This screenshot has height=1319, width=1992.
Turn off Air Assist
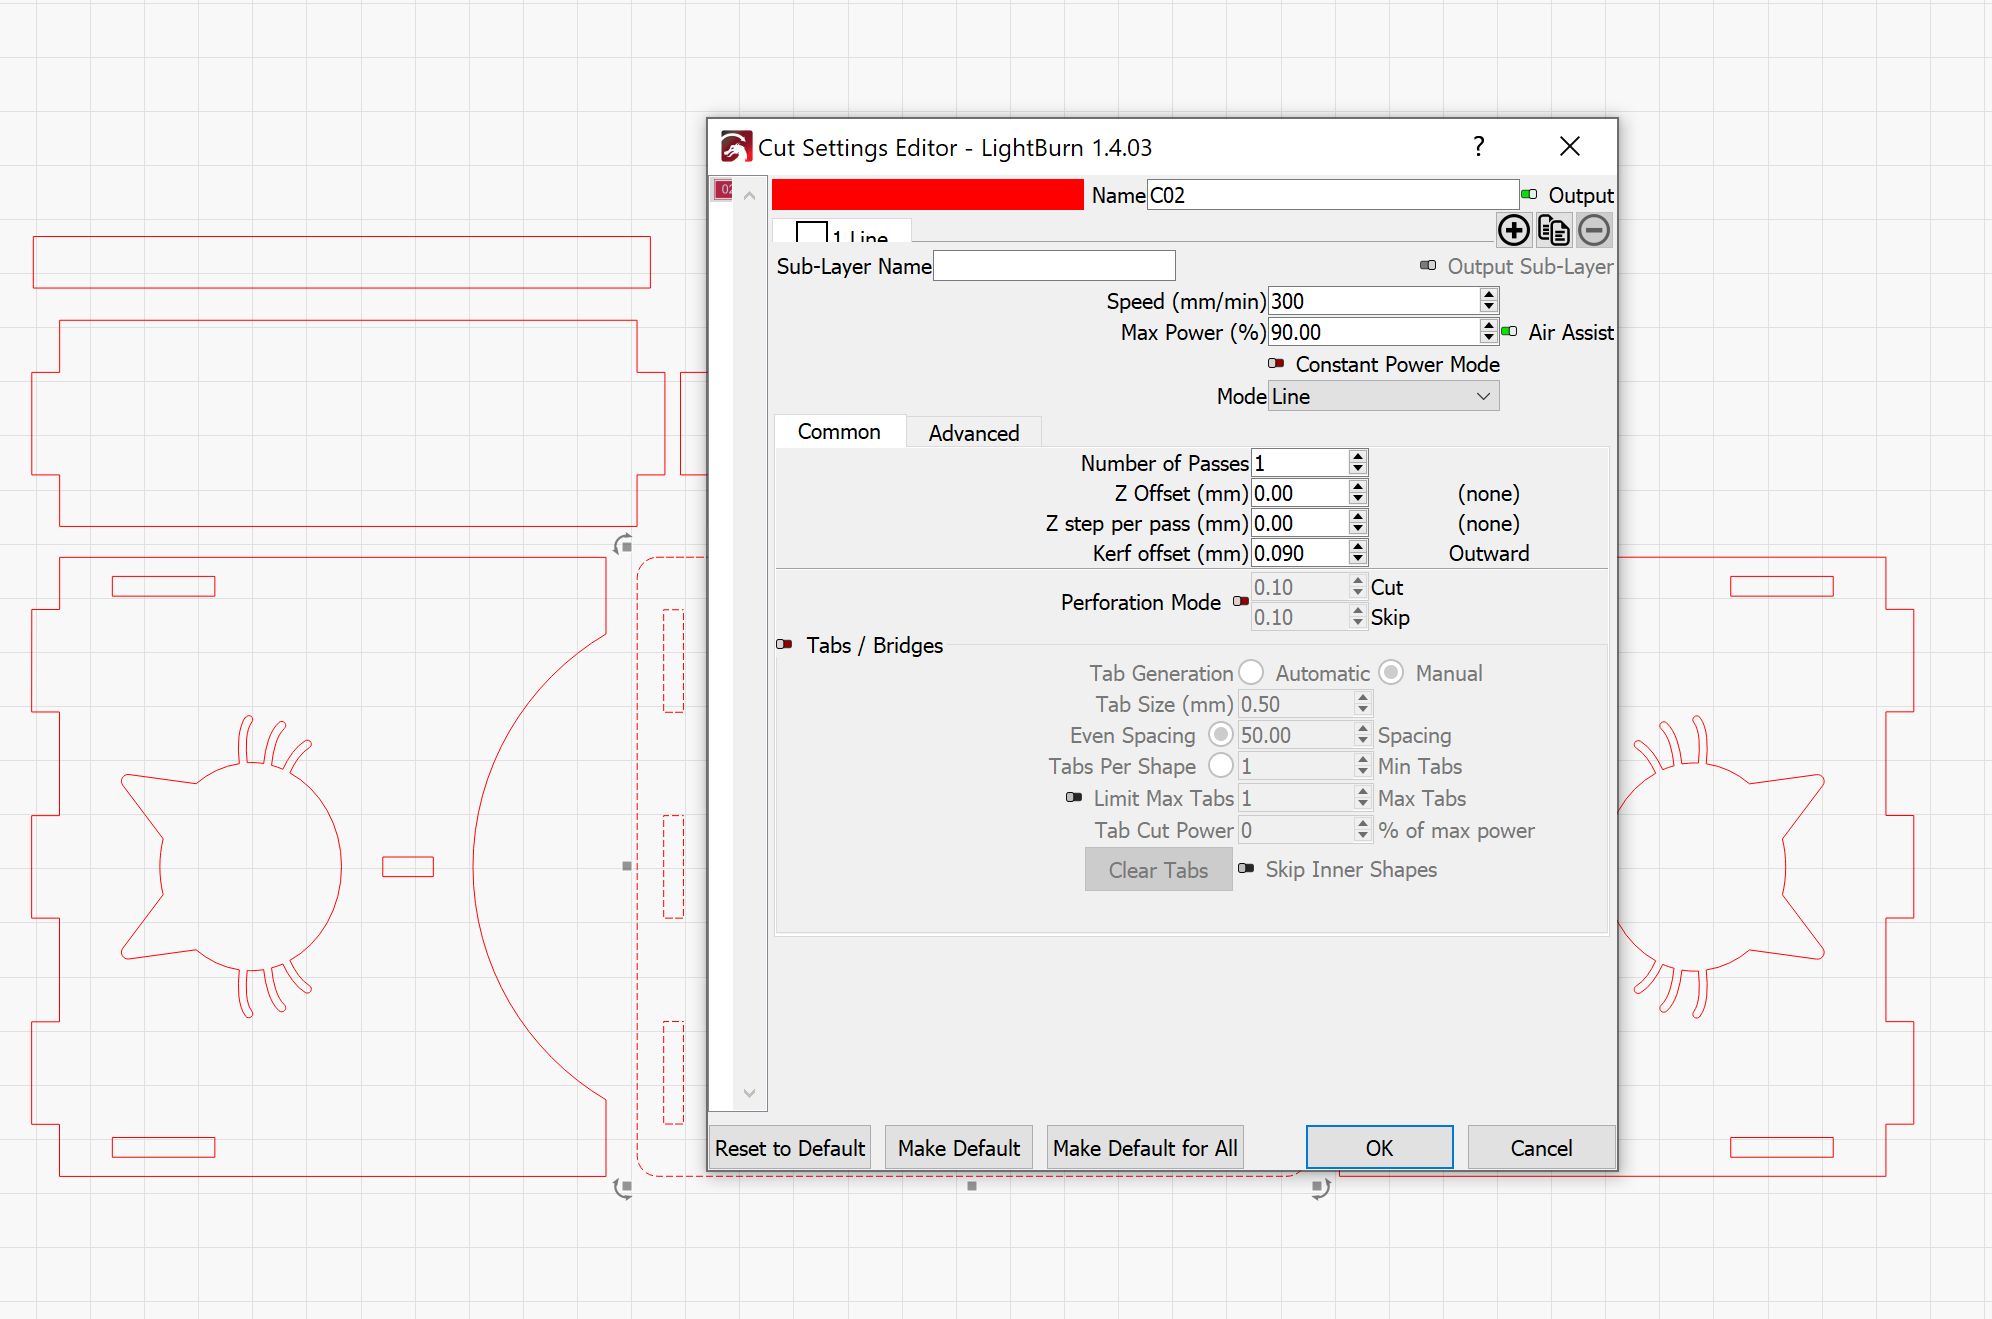tap(1508, 332)
